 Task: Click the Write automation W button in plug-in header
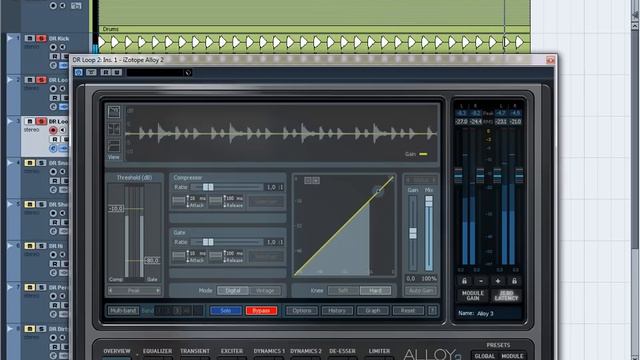[116, 72]
